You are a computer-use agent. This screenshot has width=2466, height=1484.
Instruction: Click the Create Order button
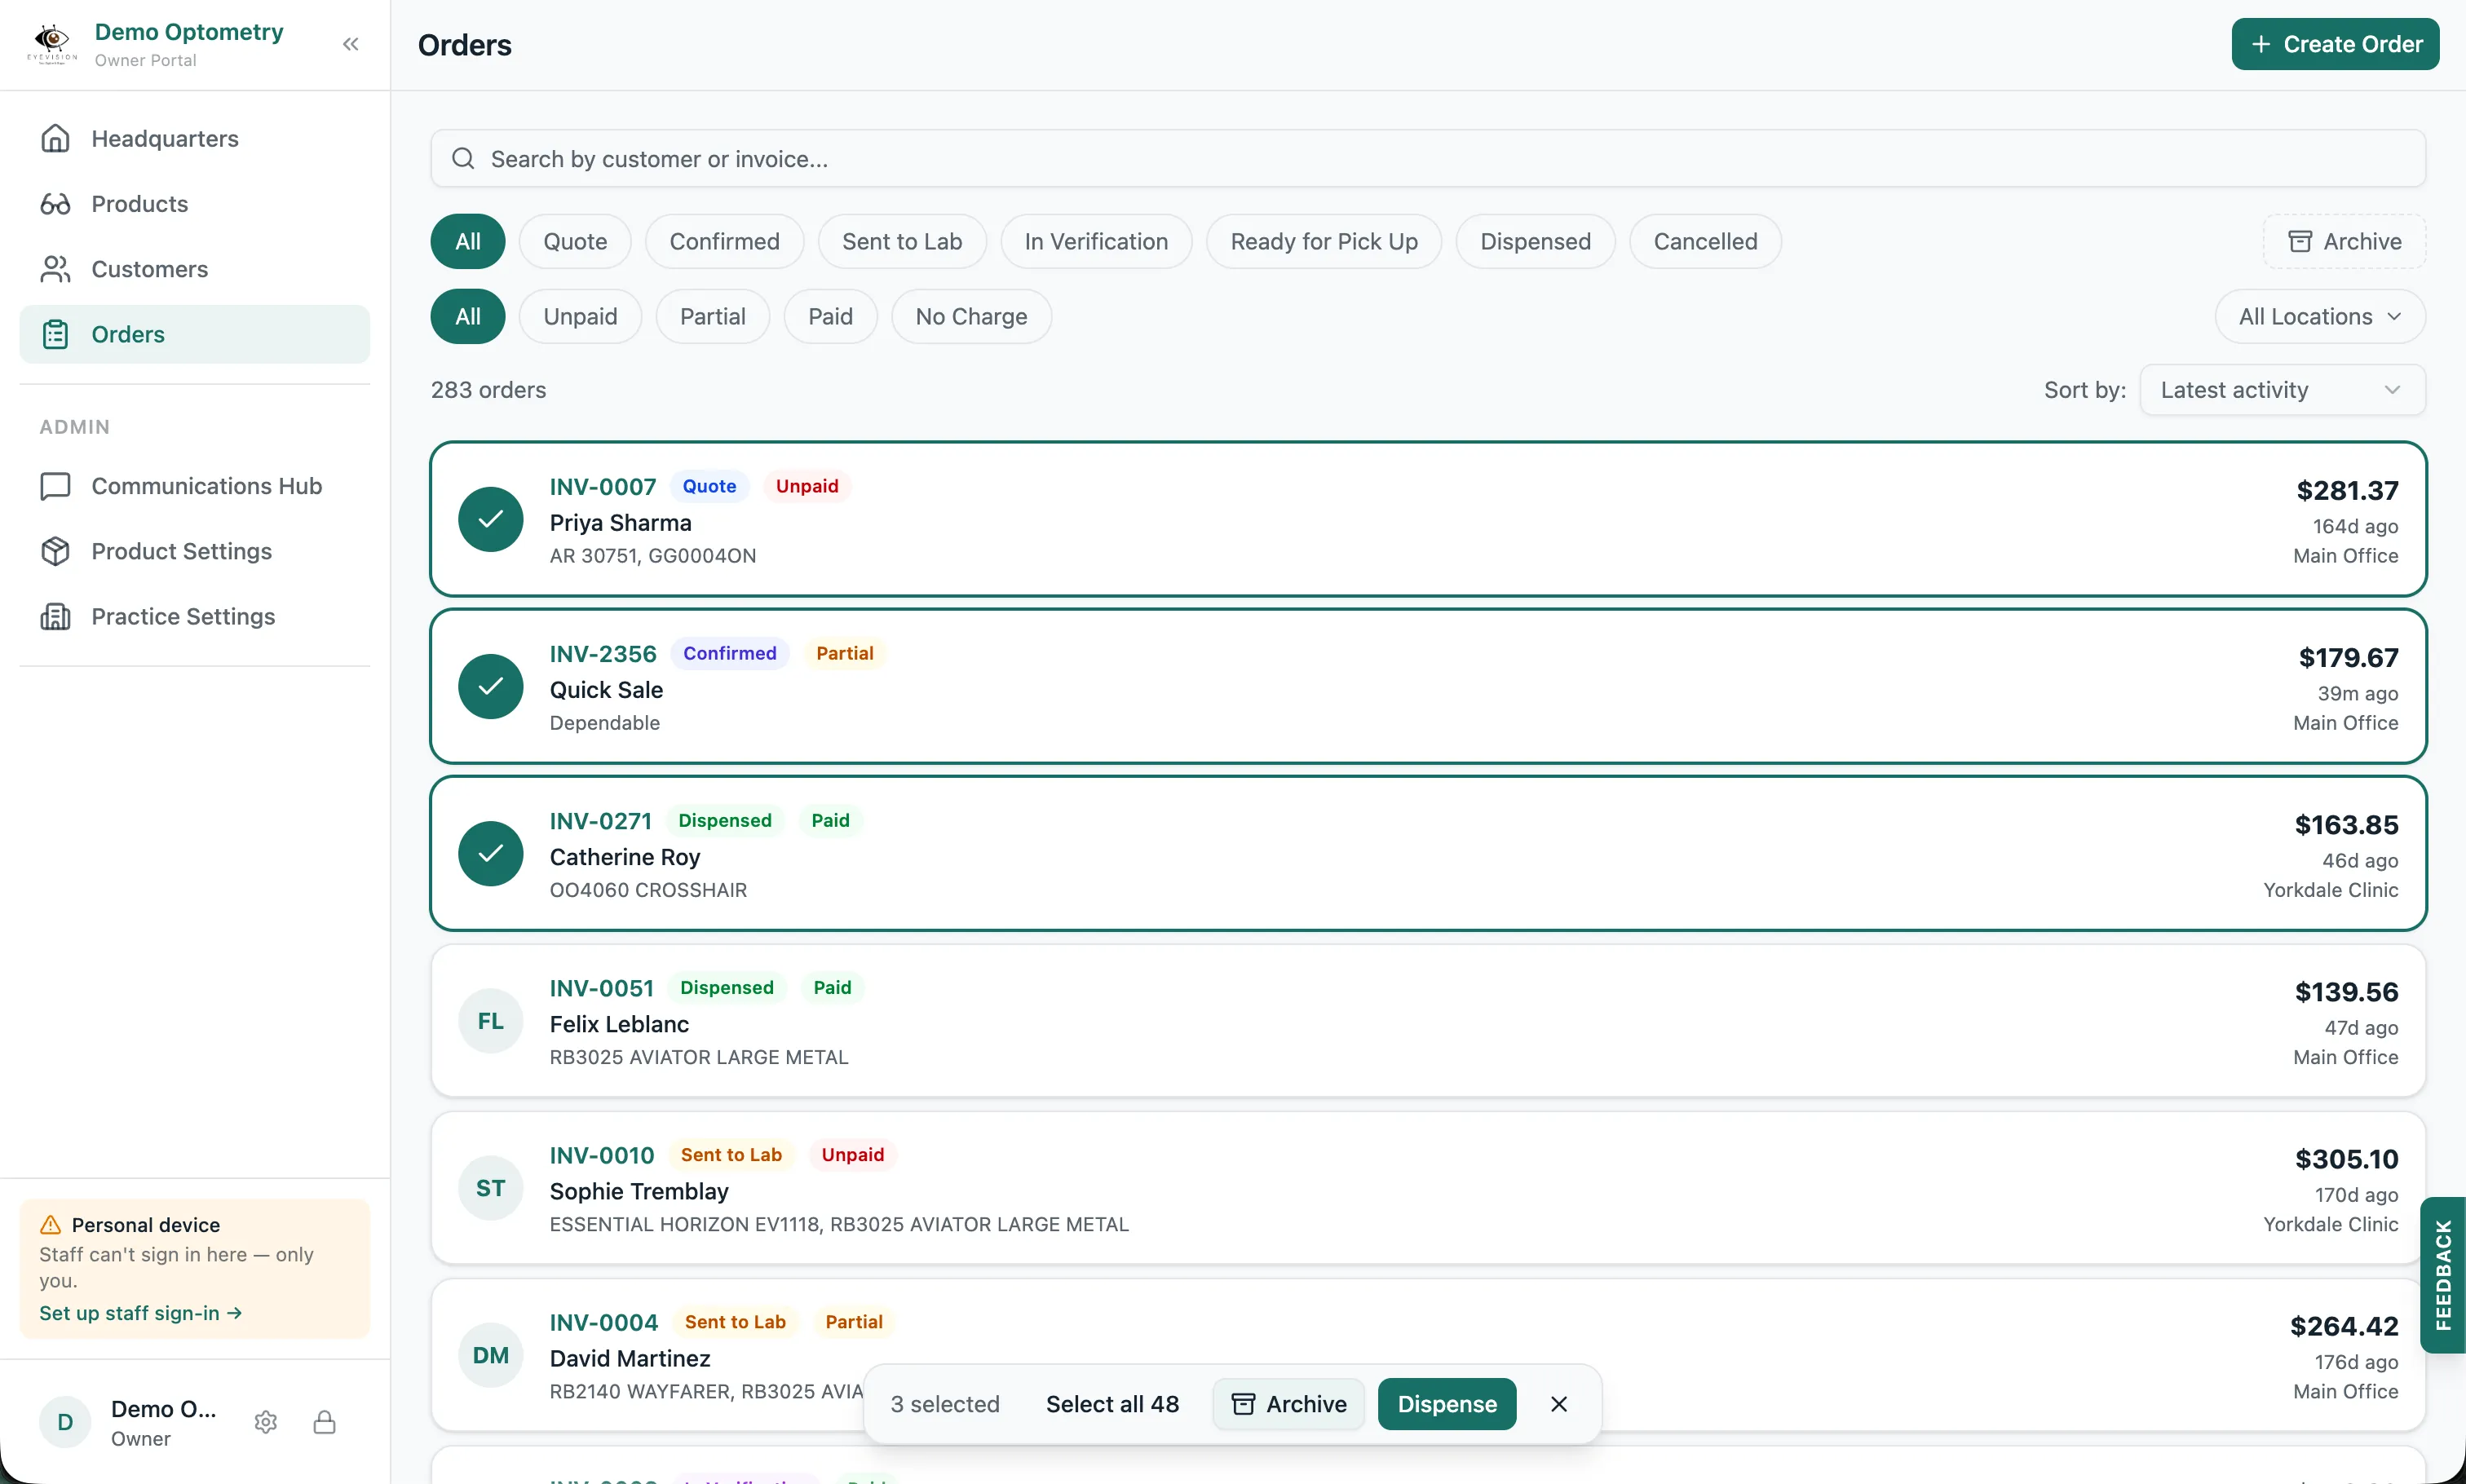point(2335,44)
